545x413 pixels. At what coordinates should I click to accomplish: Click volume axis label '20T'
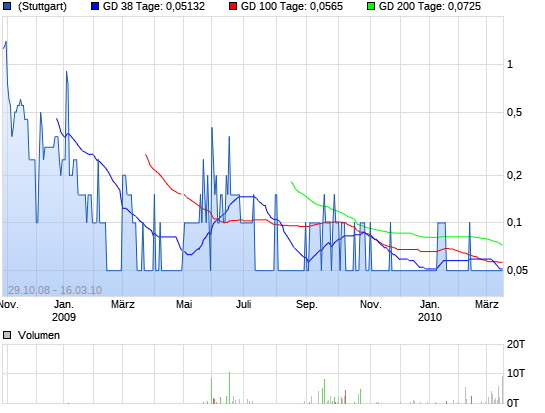click(516, 344)
